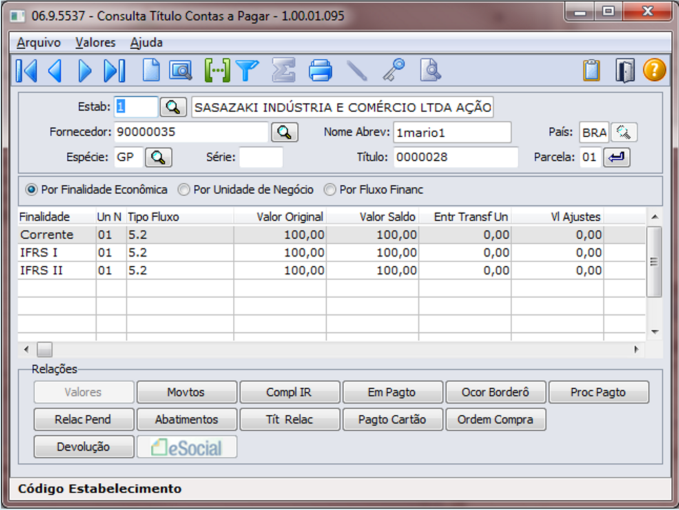
Task: Click the application icon in title bar
Action: point(18,16)
